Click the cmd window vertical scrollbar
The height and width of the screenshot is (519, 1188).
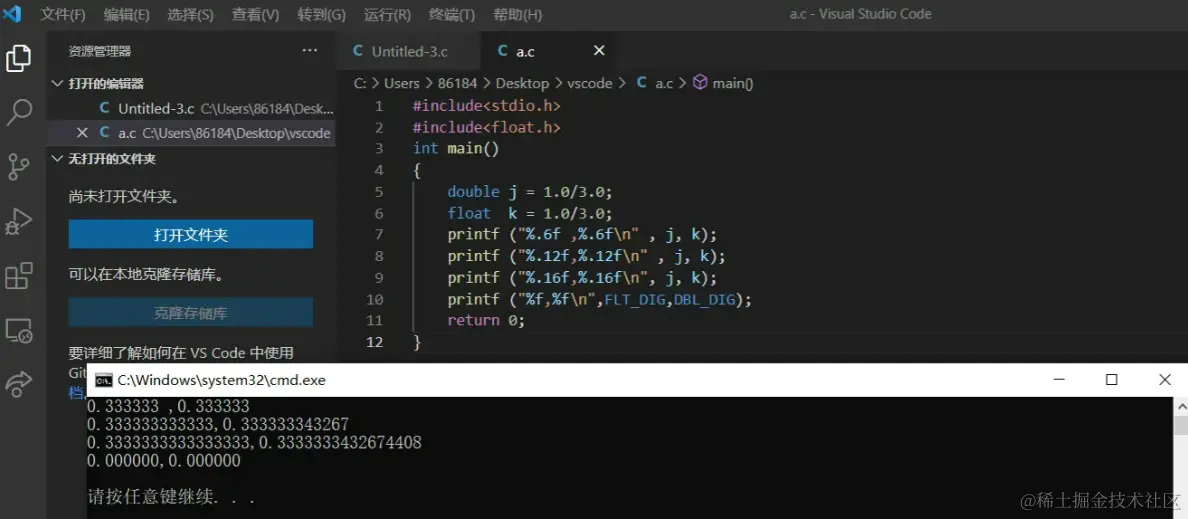1180,458
